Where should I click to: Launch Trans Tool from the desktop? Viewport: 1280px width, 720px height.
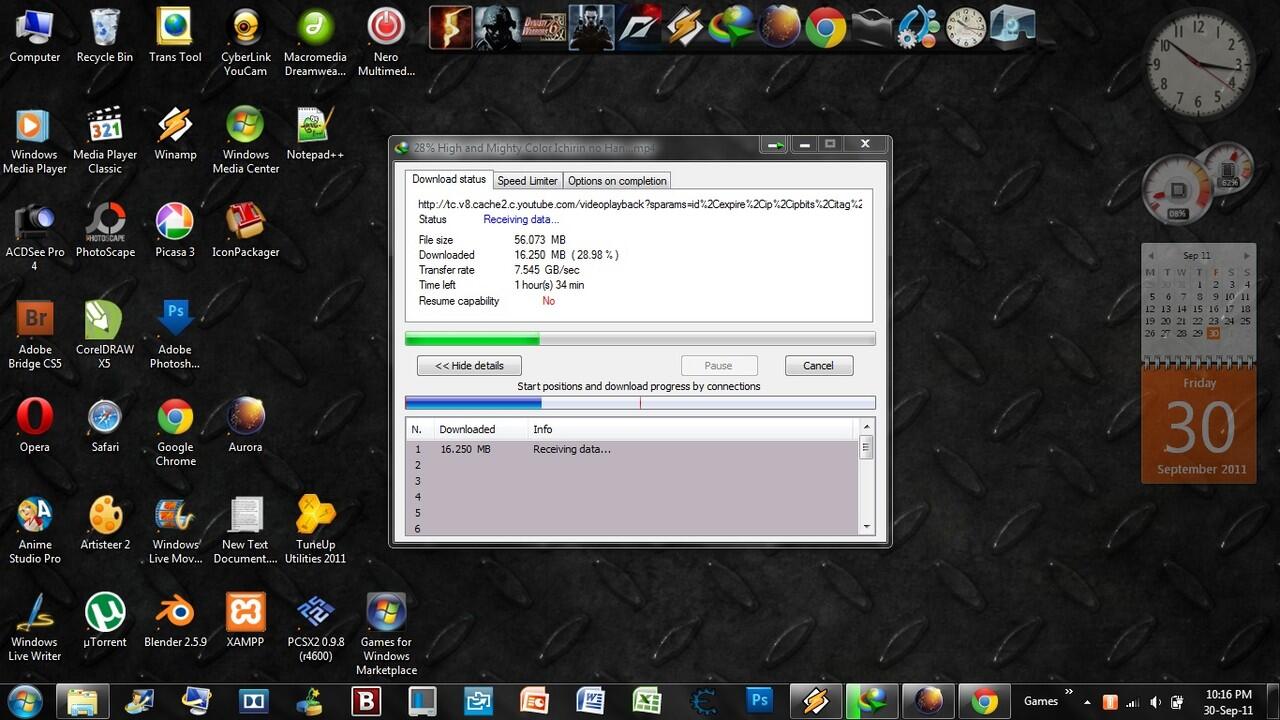[175, 35]
